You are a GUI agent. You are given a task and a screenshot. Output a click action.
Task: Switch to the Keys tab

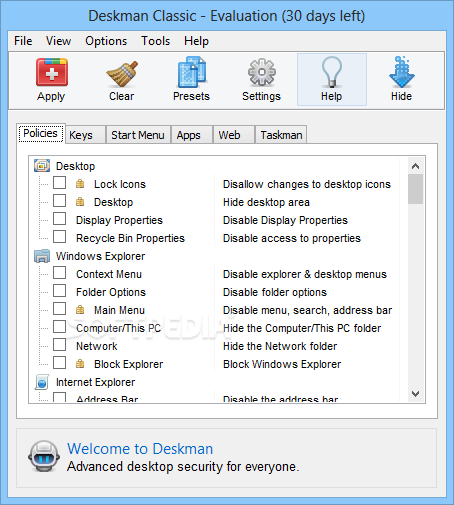pyautogui.click(x=86, y=135)
